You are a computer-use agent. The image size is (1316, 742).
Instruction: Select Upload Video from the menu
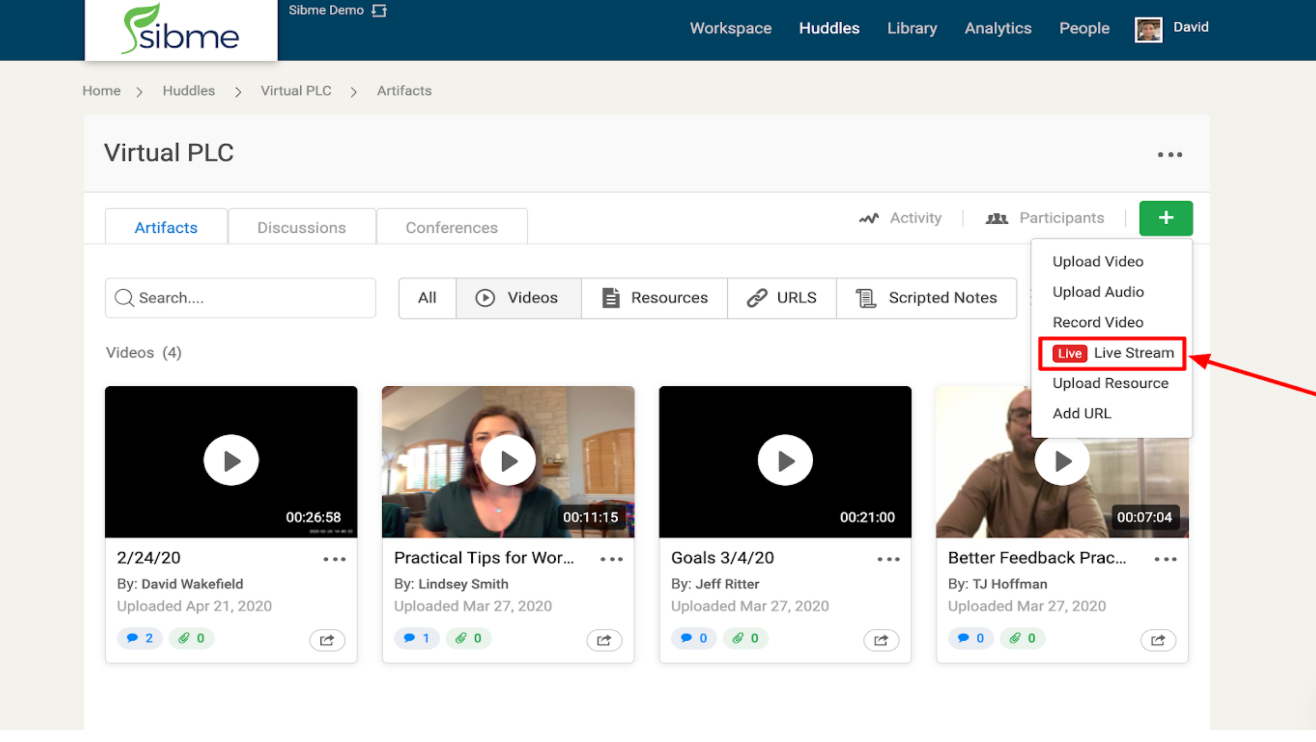tap(1098, 262)
